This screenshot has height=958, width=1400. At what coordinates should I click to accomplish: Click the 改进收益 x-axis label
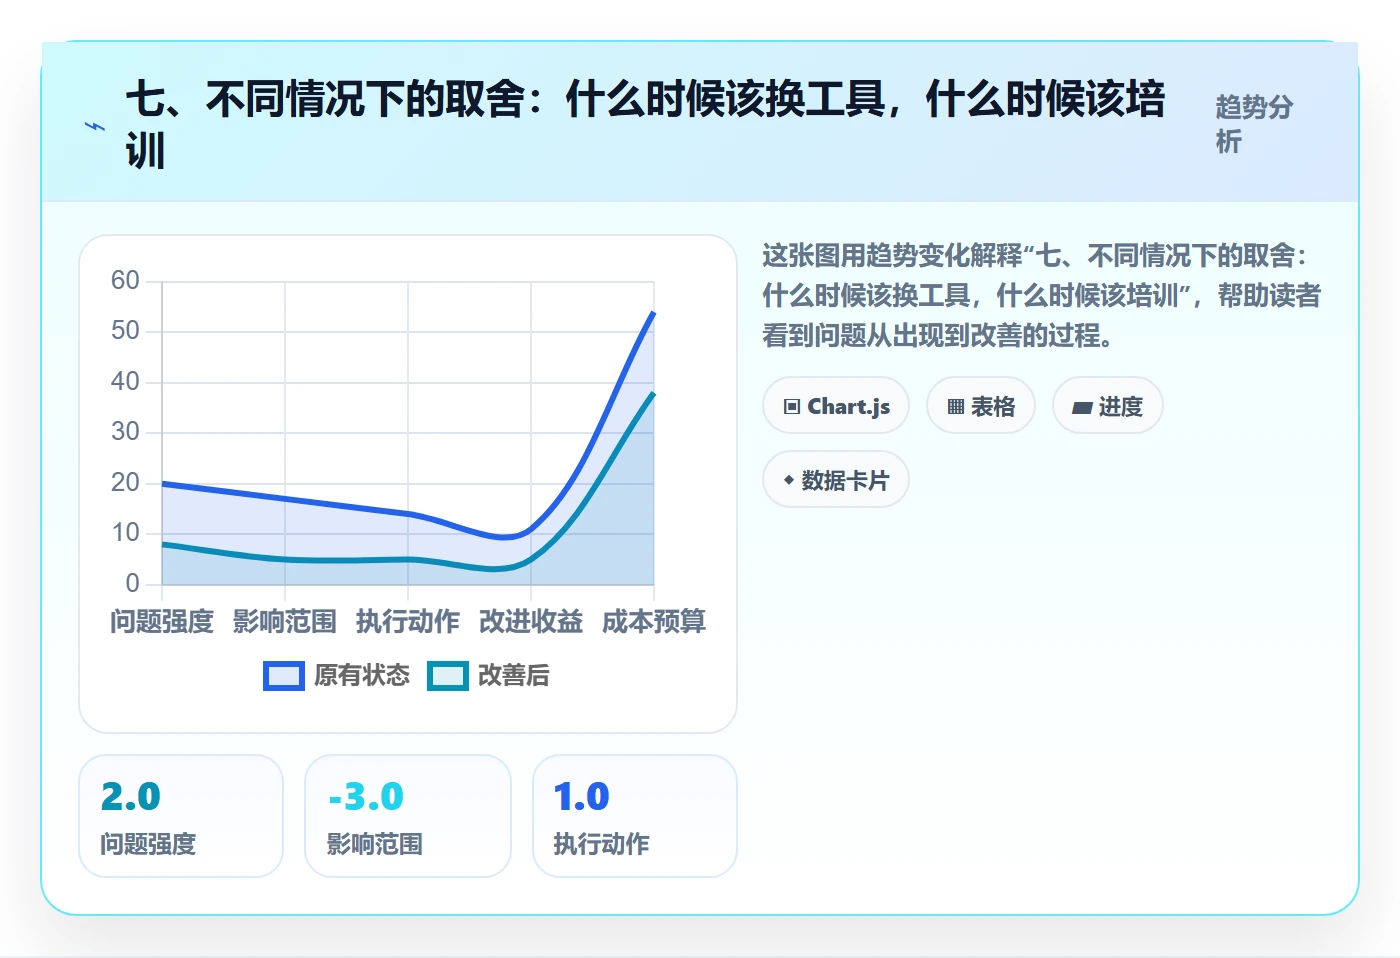pyautogui.click(x=531, y=622)
